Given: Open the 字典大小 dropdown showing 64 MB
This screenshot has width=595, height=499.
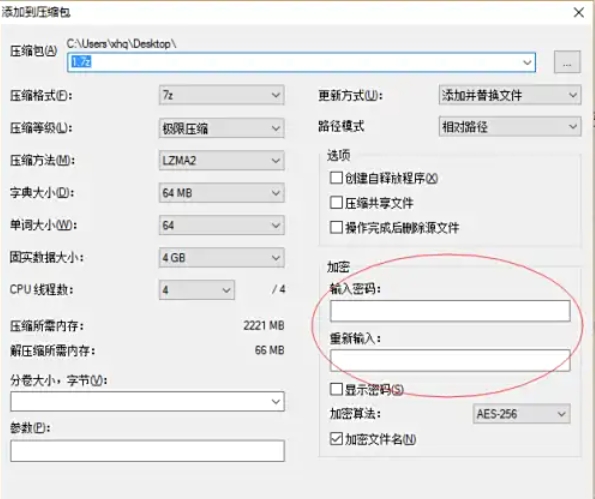Looking at the screenshot, I should click(222, 193).
